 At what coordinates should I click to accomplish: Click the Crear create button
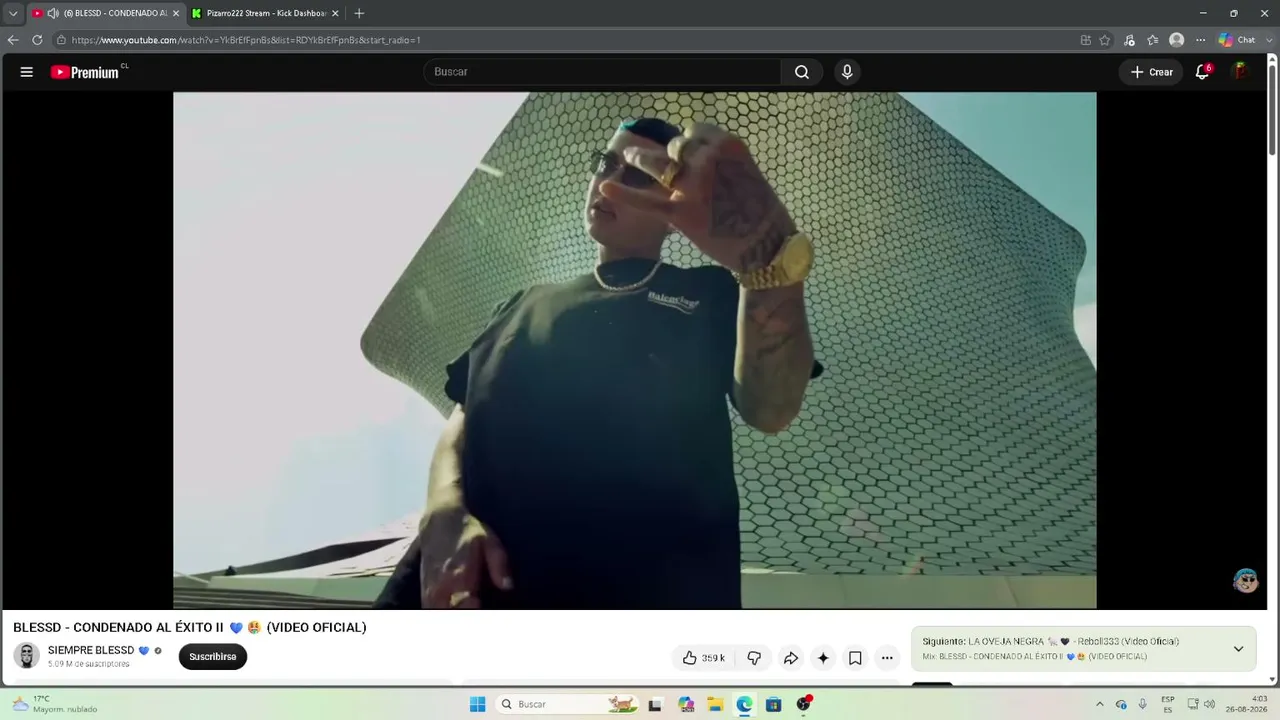(x=1151, y=72)
